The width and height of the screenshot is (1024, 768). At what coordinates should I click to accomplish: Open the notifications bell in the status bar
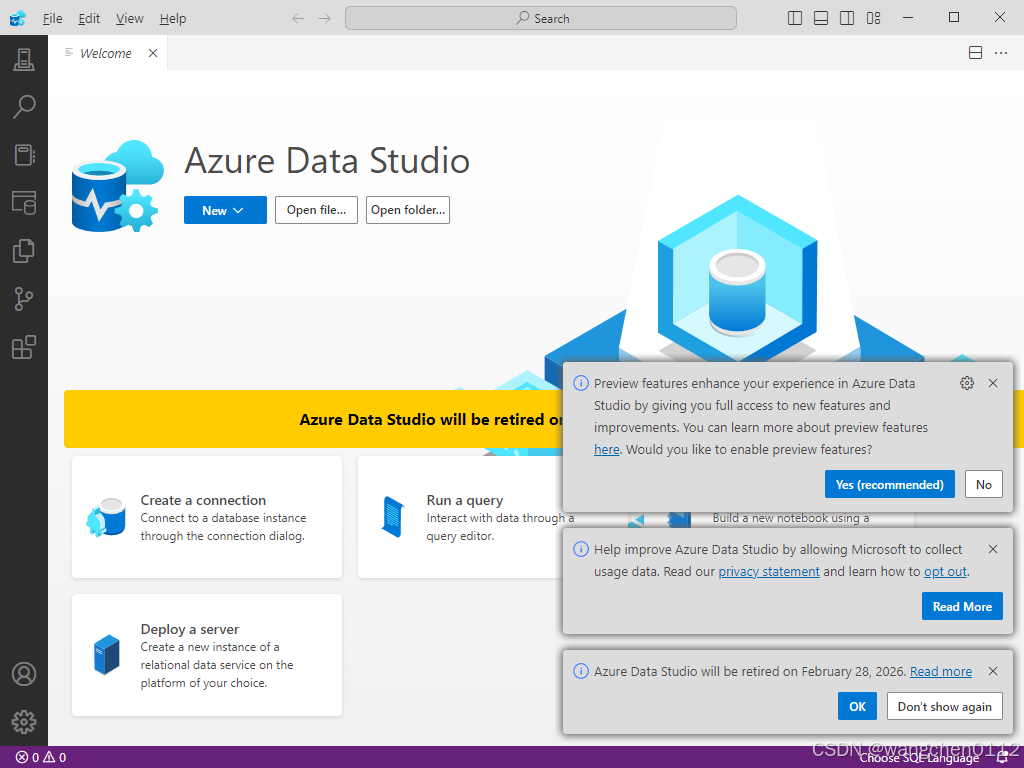coord(1002,758)
